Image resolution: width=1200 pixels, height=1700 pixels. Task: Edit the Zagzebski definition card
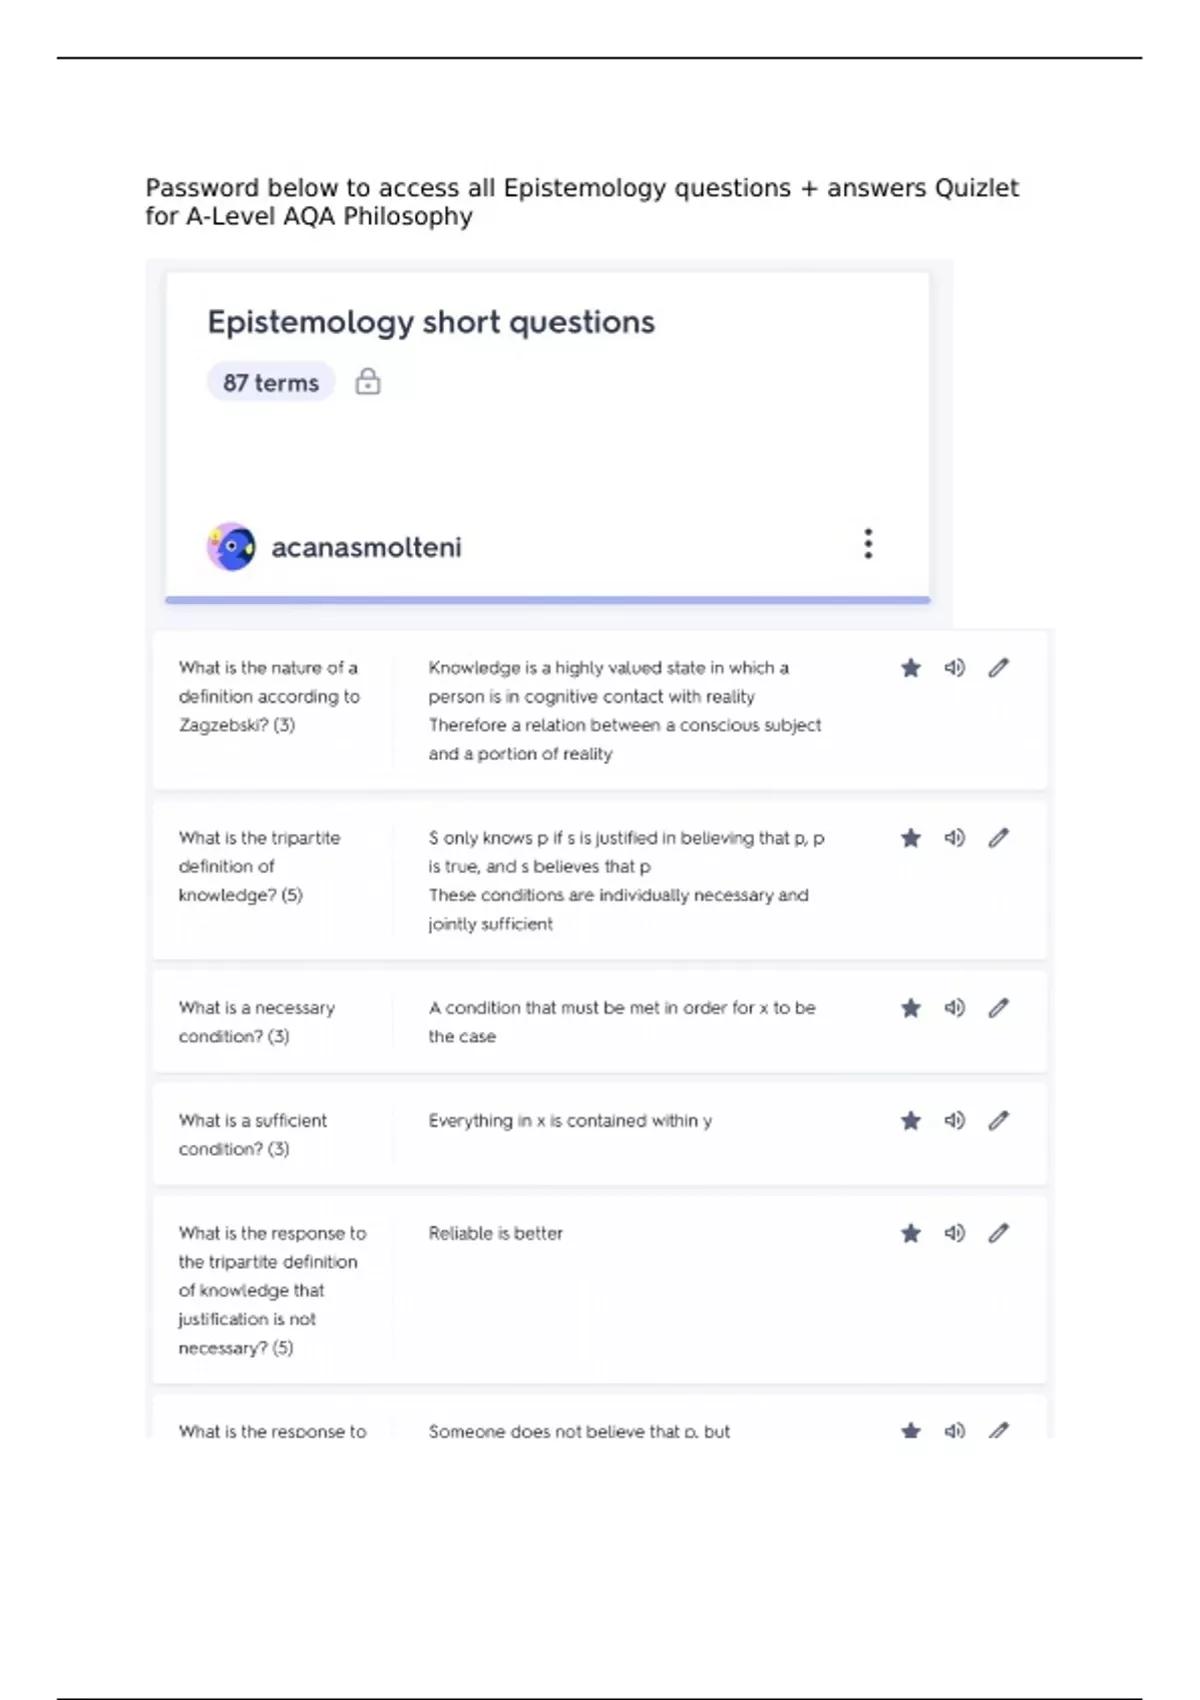tap(999, 668)
